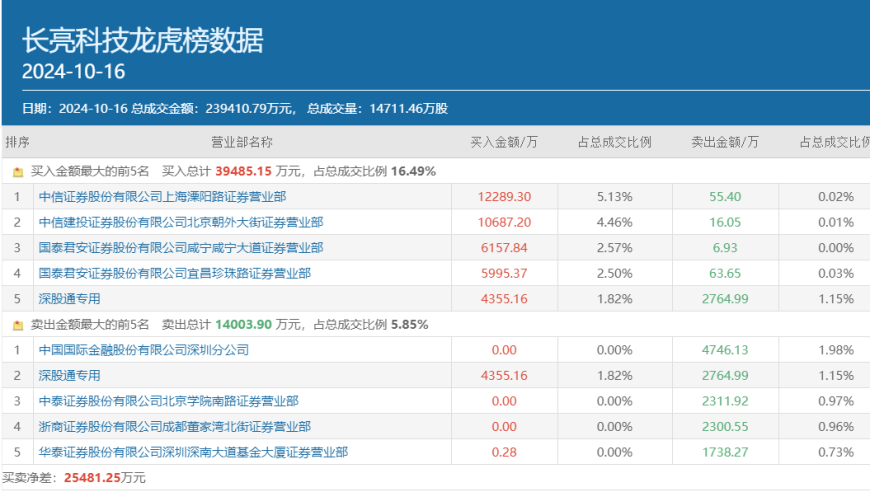
Task: Select the buy amount 6157.84
Action: pyautogui.click(x=504, y=248)
